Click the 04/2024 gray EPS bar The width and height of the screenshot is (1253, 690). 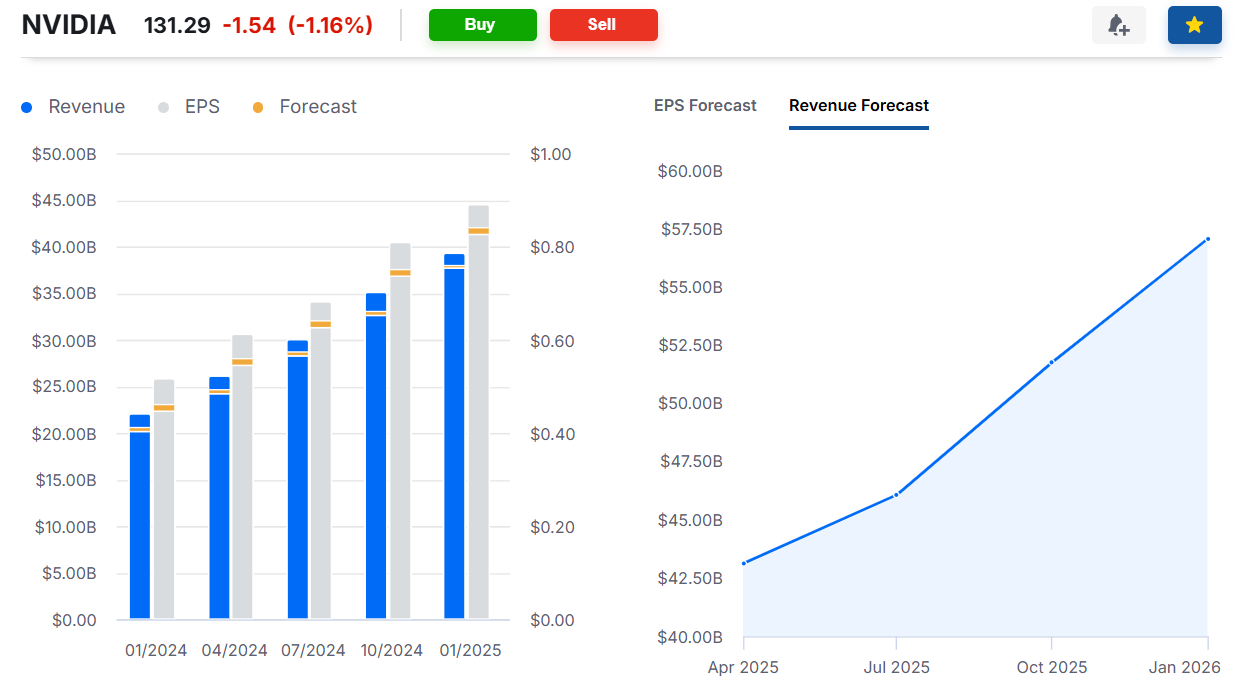click(x=242, y=477)
